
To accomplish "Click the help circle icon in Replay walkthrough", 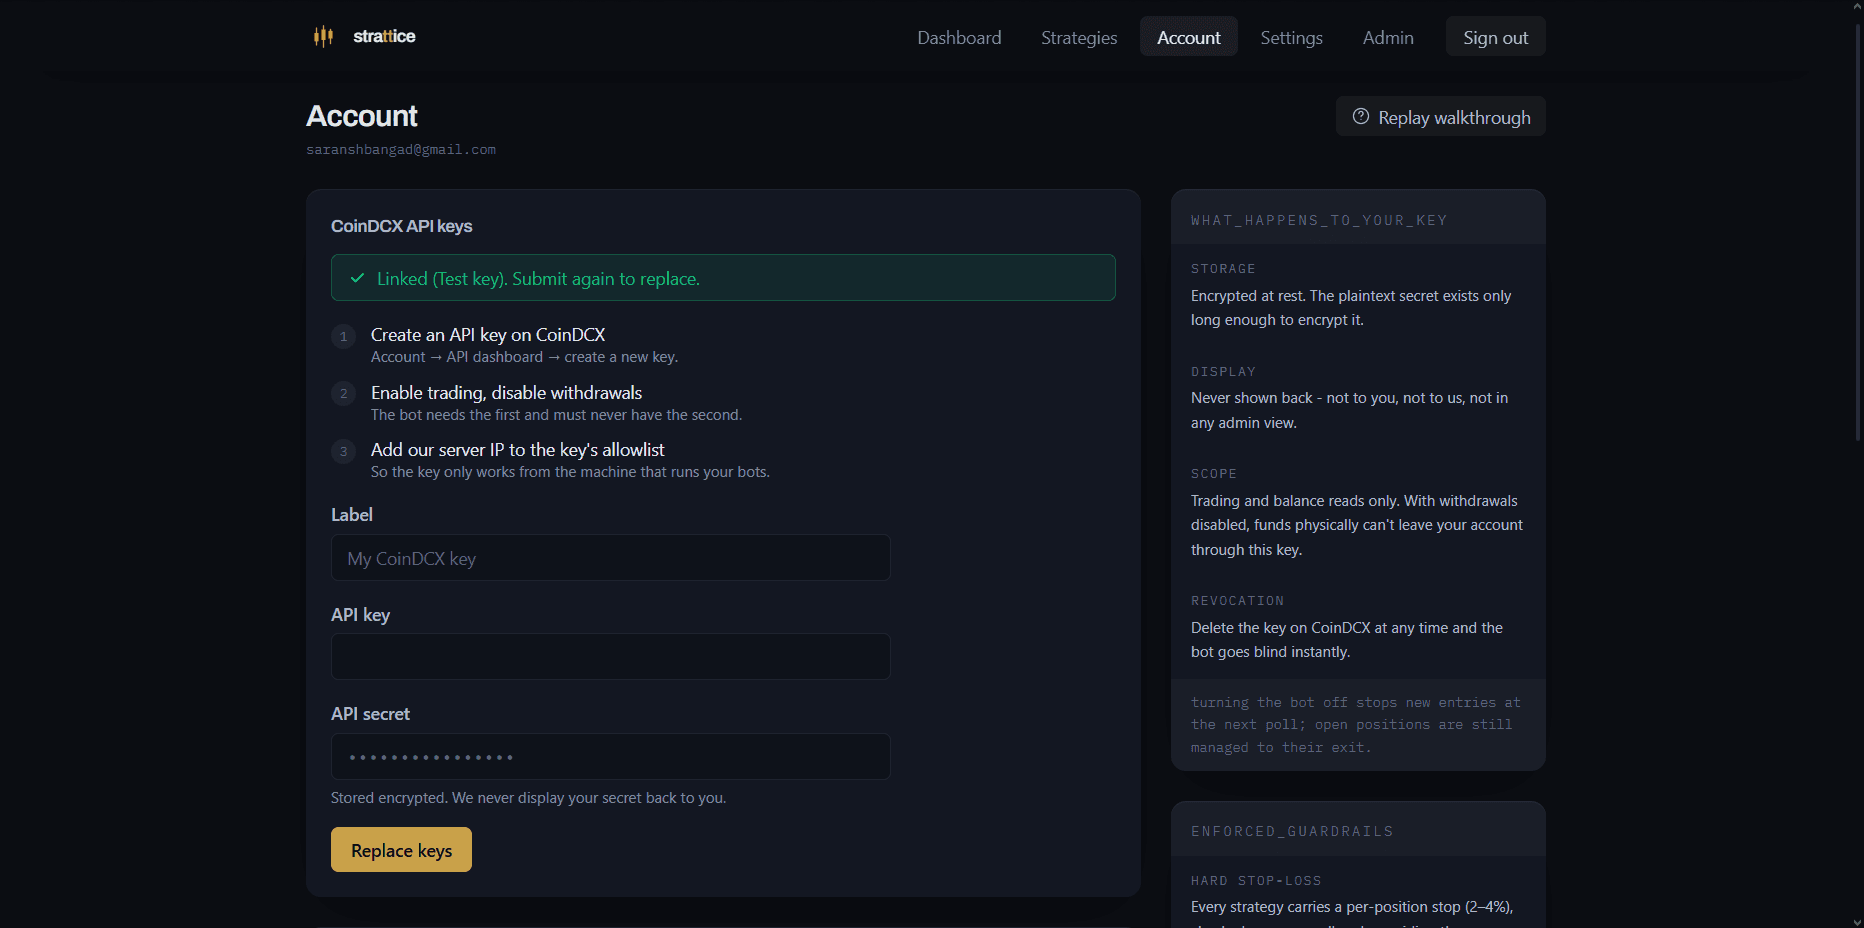I will (x=1361, y=116).
